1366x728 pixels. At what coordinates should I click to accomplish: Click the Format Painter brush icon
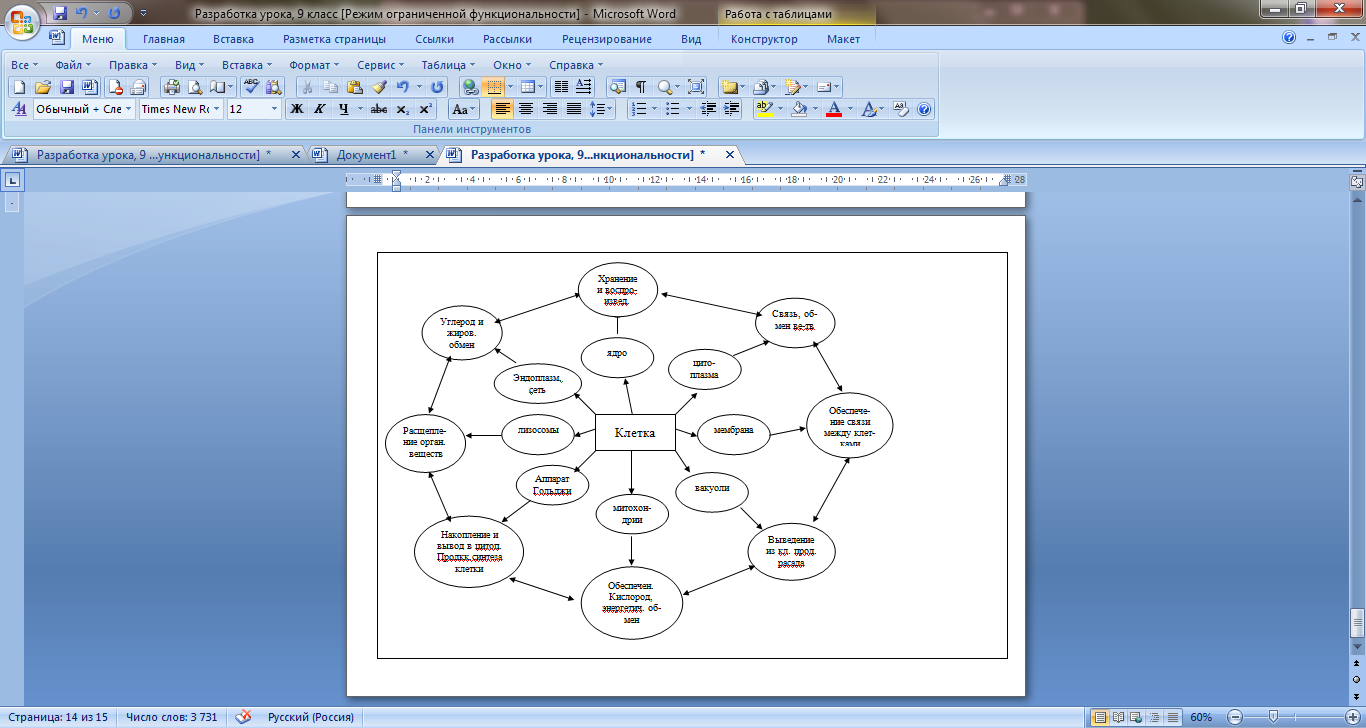378,87
